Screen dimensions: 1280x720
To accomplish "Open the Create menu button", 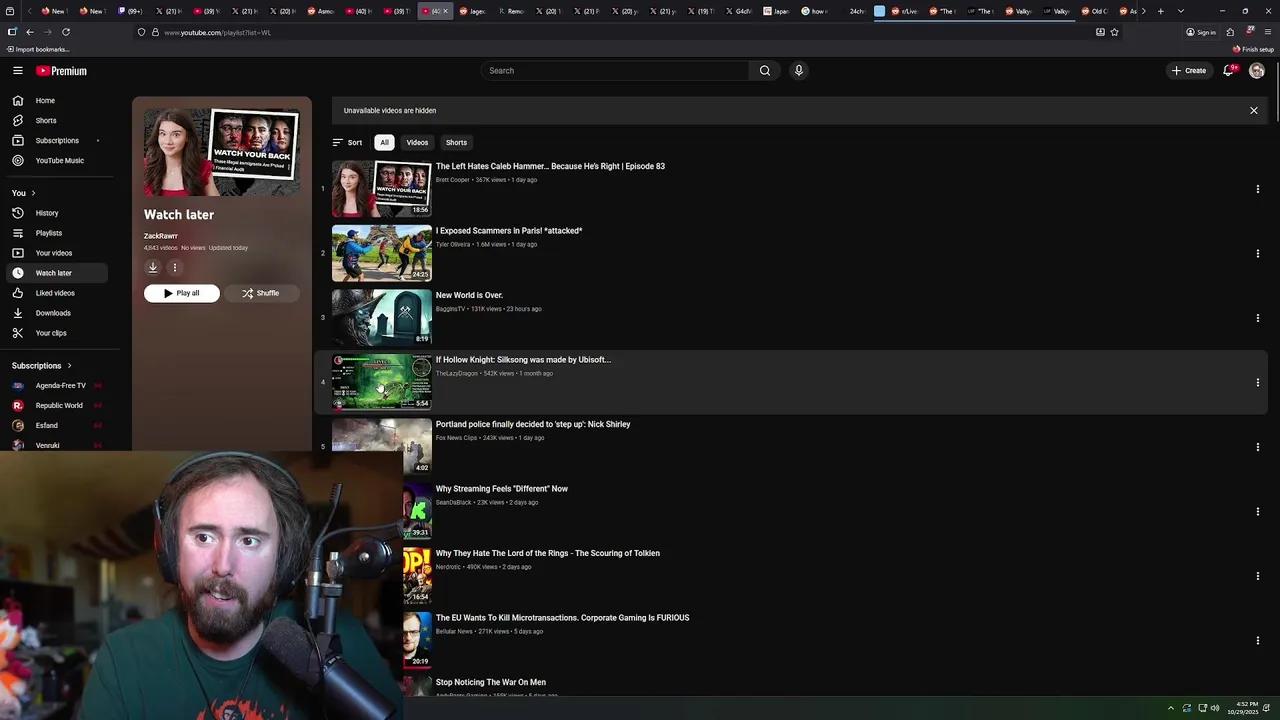I will coord(1189,71).
